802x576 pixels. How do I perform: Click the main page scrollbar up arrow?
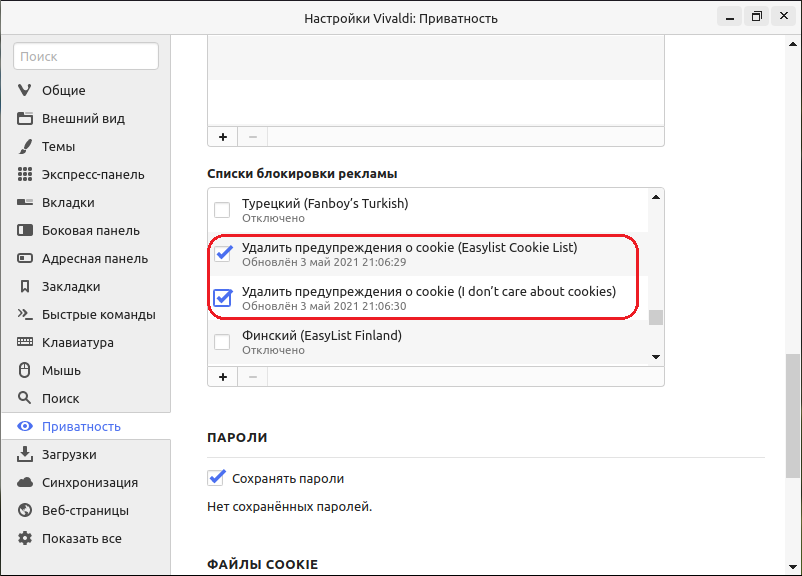(x=793, y=44)
